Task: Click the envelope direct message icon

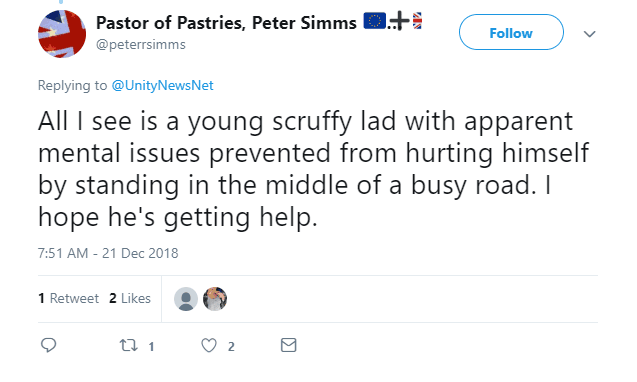Action: [288, 345]
